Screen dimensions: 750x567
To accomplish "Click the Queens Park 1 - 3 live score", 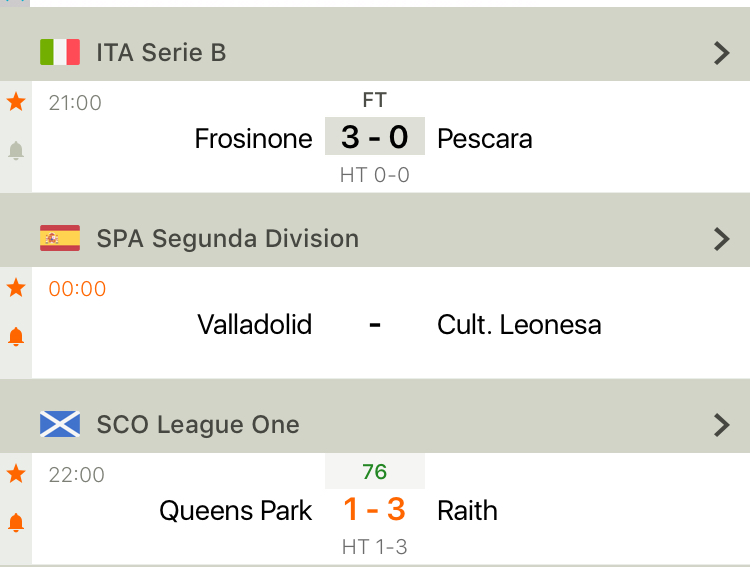I will 375,510.
